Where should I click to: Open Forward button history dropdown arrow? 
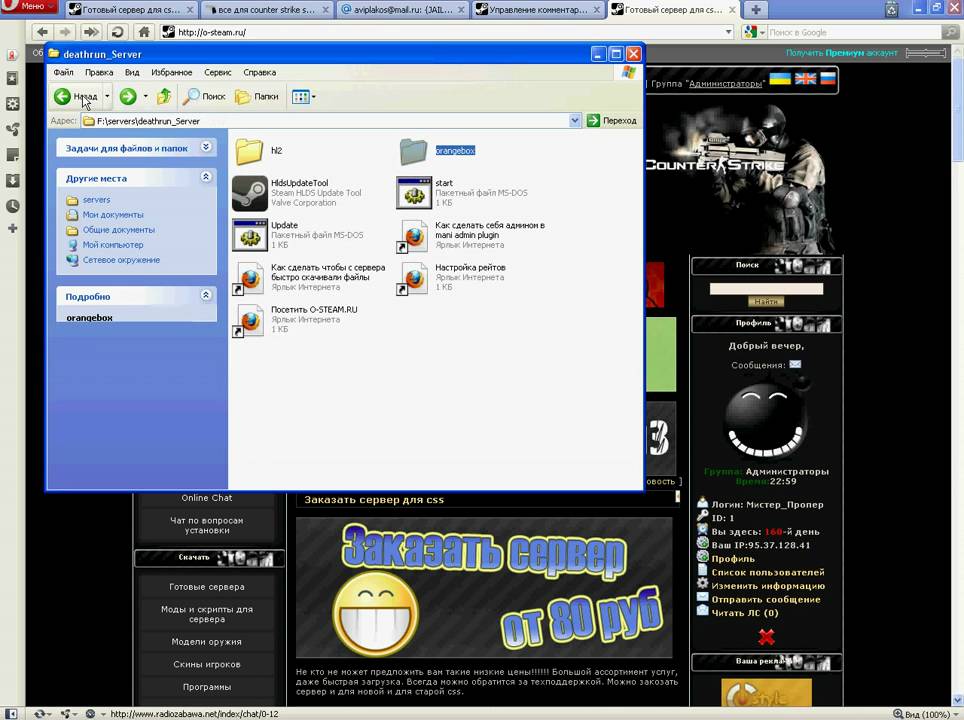click(146, 97)
